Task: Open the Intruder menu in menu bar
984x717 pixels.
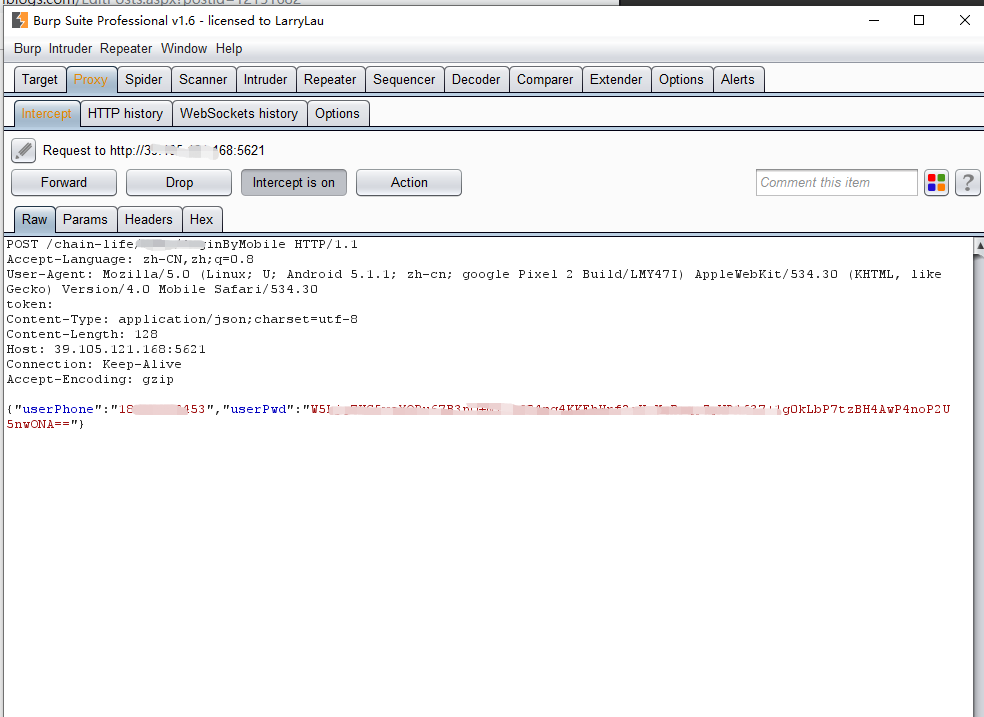Action: 70,48
